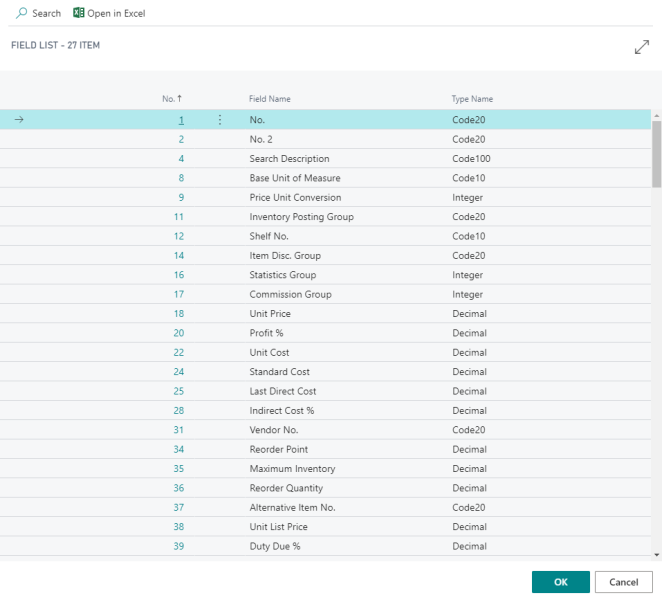
Task: Open the three-dot row menu
Action: coord(220,120)
